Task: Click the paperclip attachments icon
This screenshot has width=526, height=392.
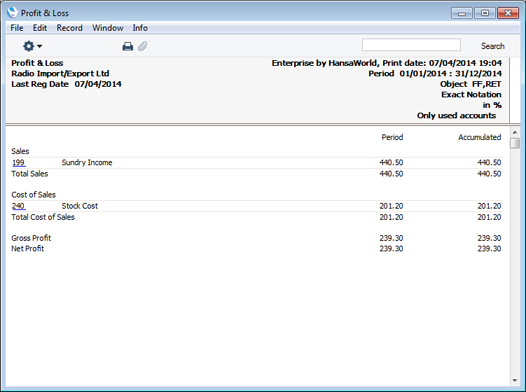Action: click(x=143, y=46)
